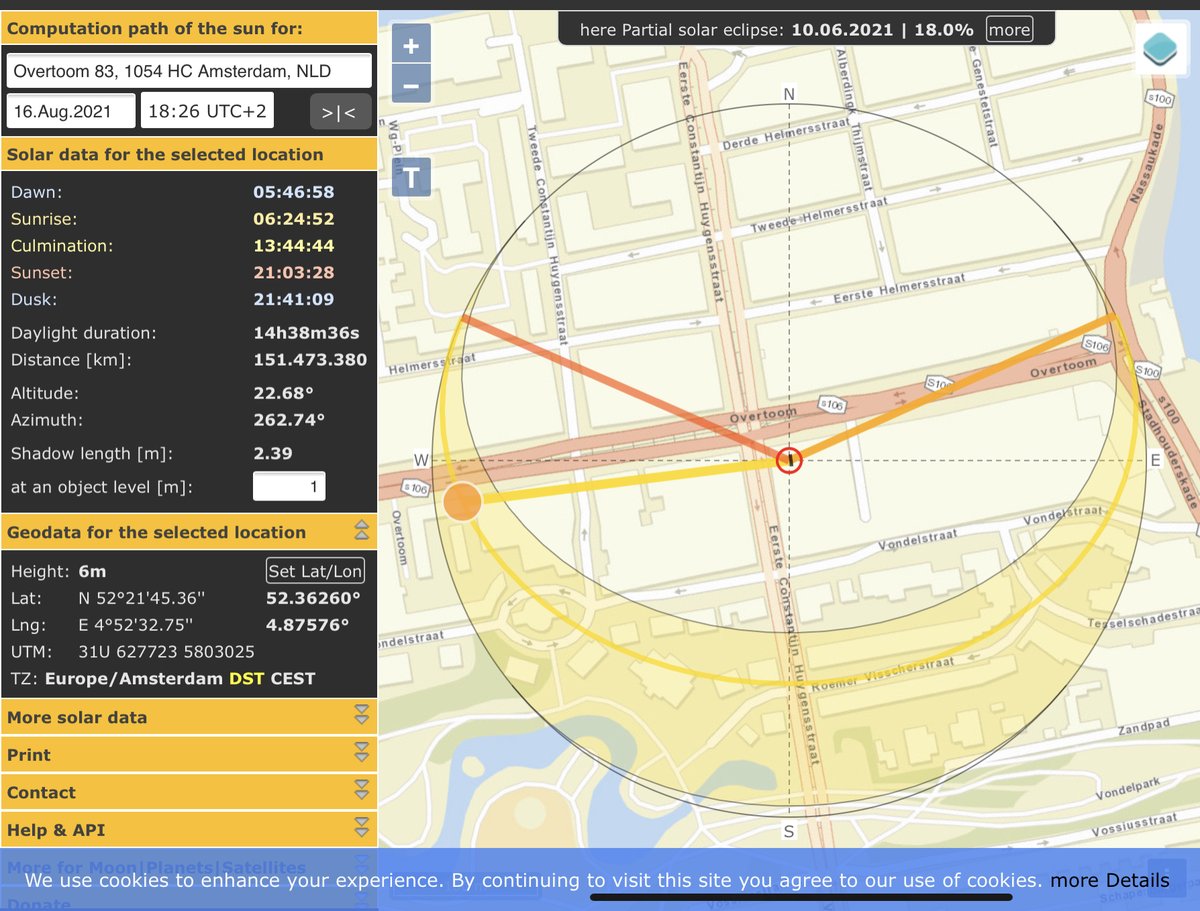Click the Distance value 151.473.380
This screenshot has width=1200, height=911.
[x=310, y=360]
